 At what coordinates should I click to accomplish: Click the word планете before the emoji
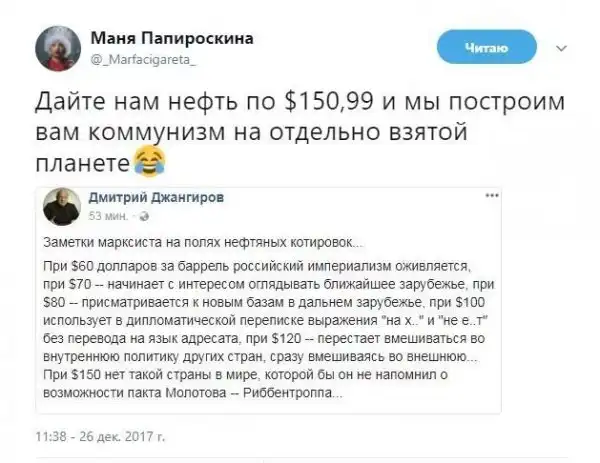(x=83, y=164)
